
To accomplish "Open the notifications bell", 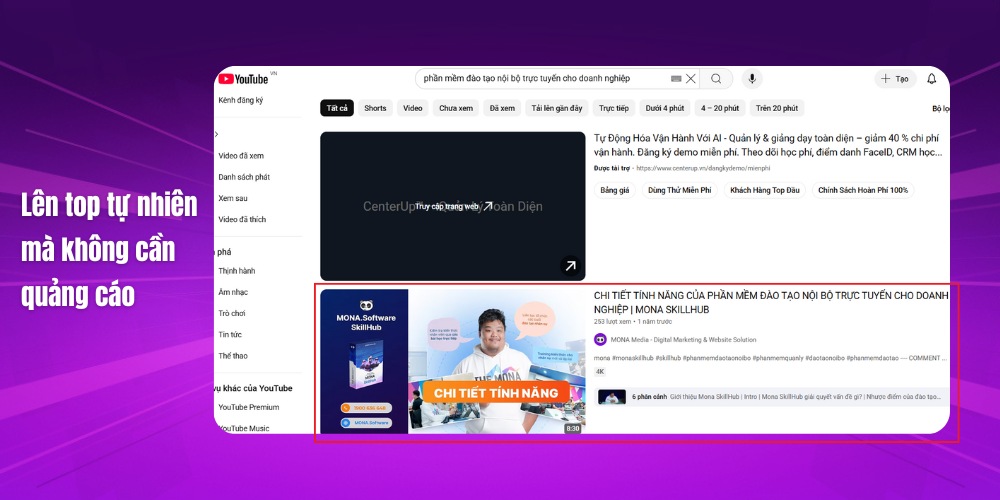I will pyautogui.click(x=932, y=78).
